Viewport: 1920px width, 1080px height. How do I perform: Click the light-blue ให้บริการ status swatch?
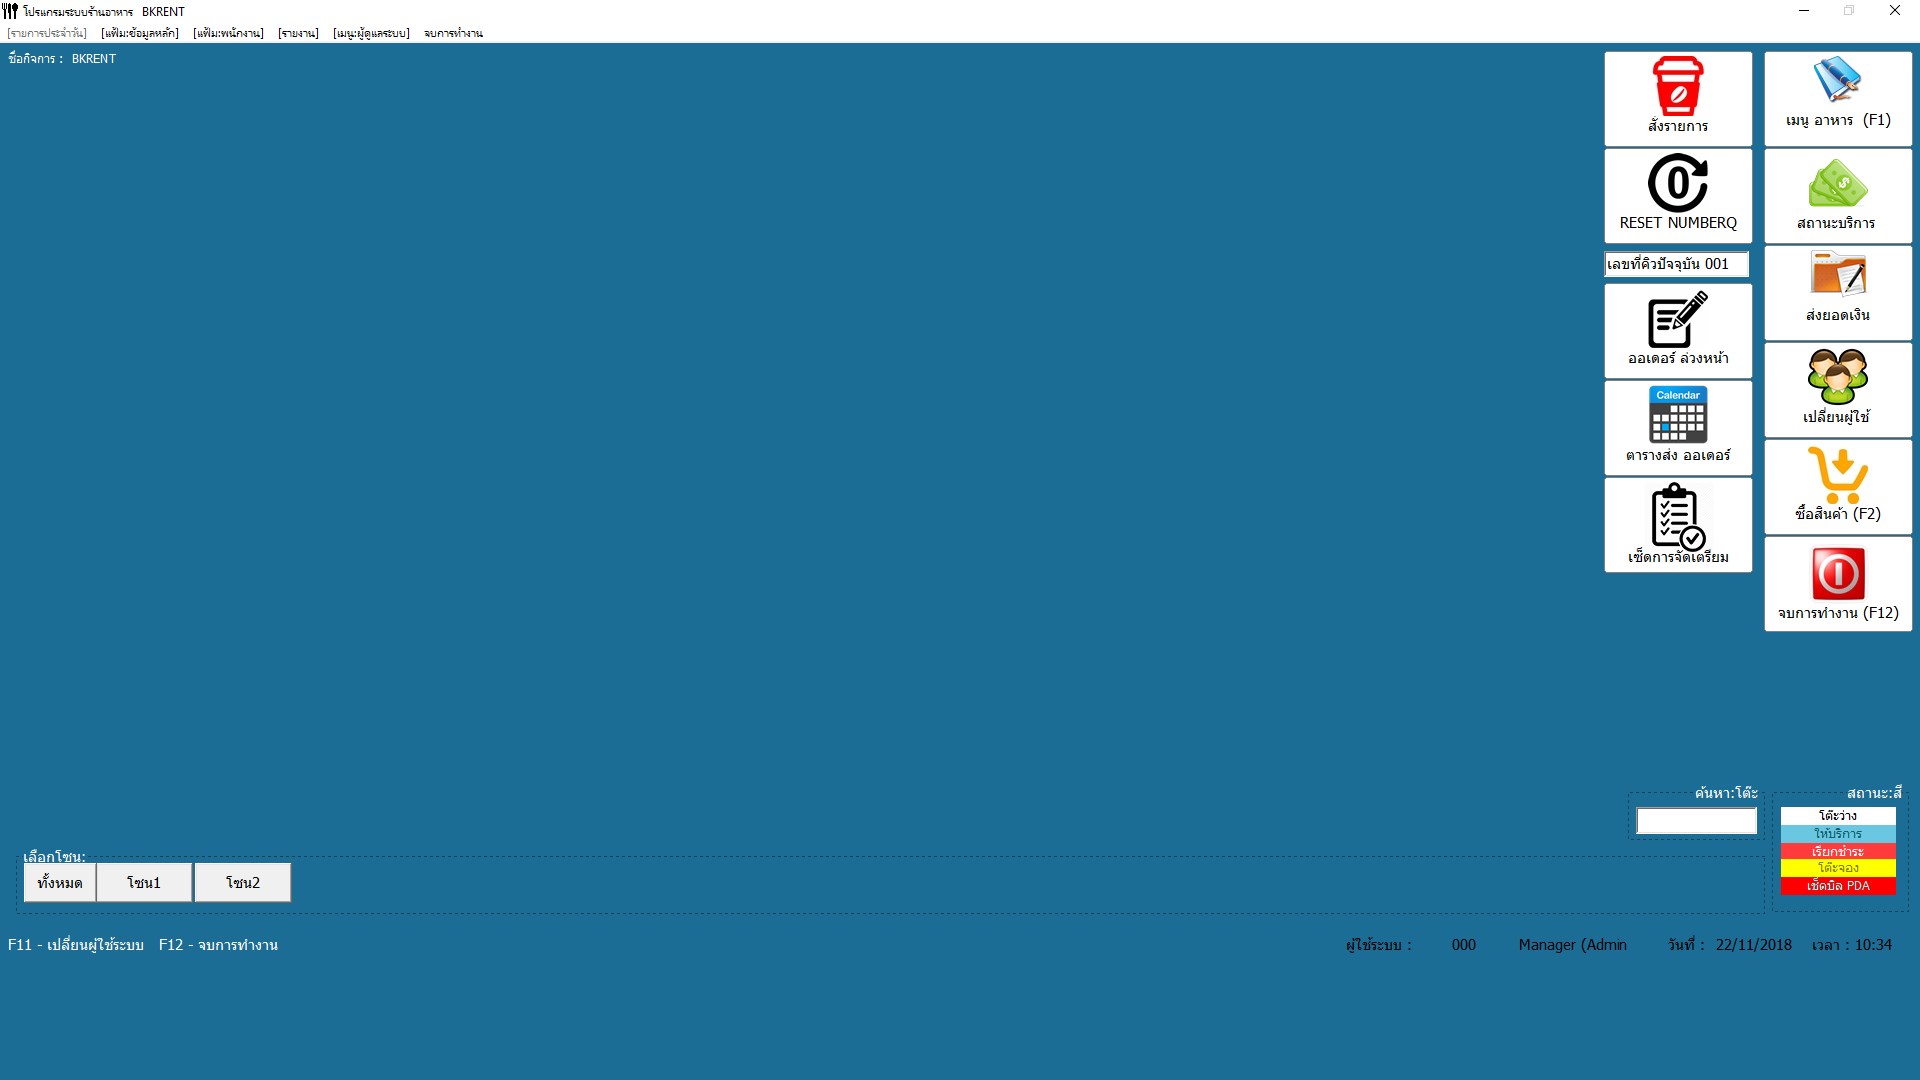(1838, 834)
